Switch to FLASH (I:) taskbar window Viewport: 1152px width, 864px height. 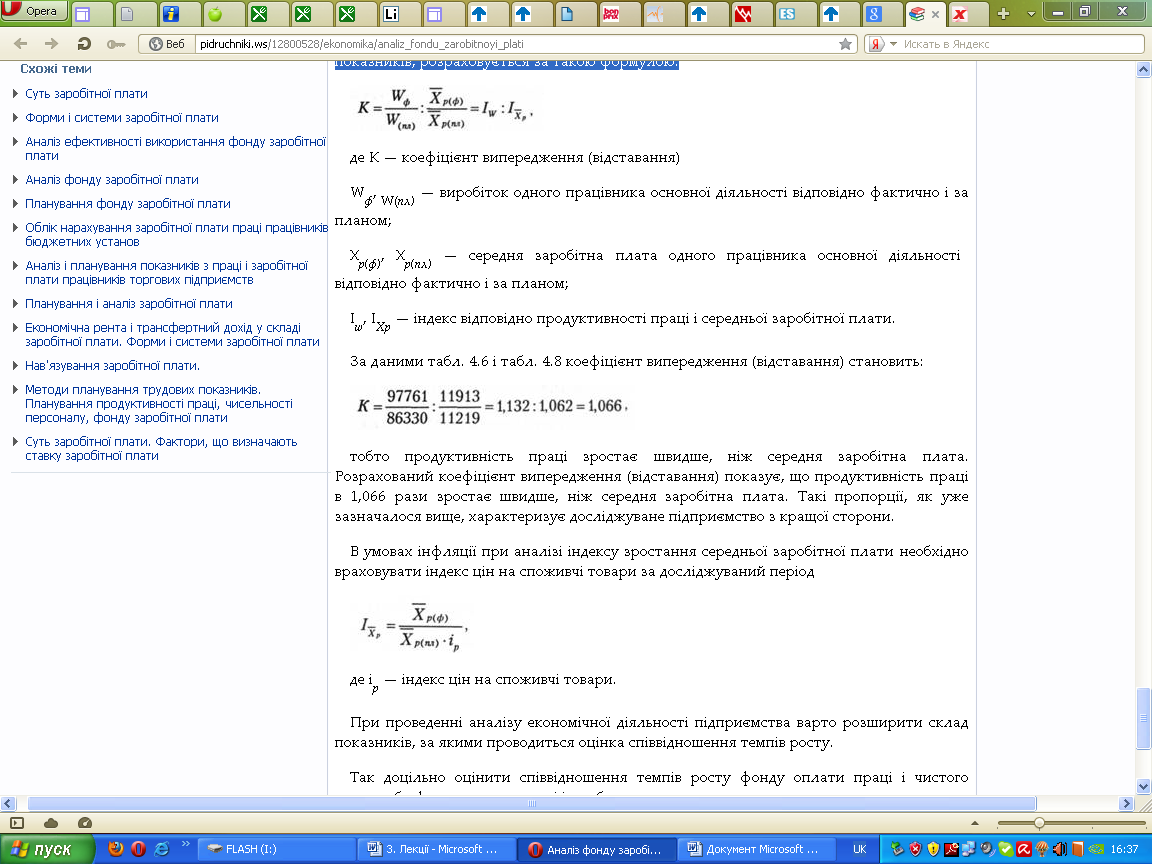pyautogui.click(x=276, y=849)
